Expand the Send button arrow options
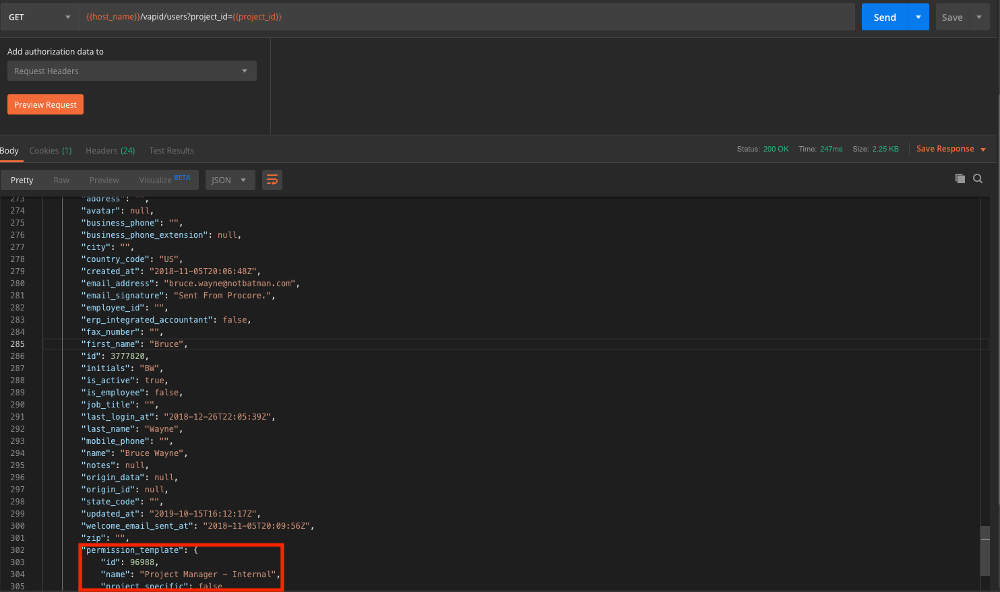The width and height of the screenshot is (1000, 592). pyautogui.click(x=918, y=17)
